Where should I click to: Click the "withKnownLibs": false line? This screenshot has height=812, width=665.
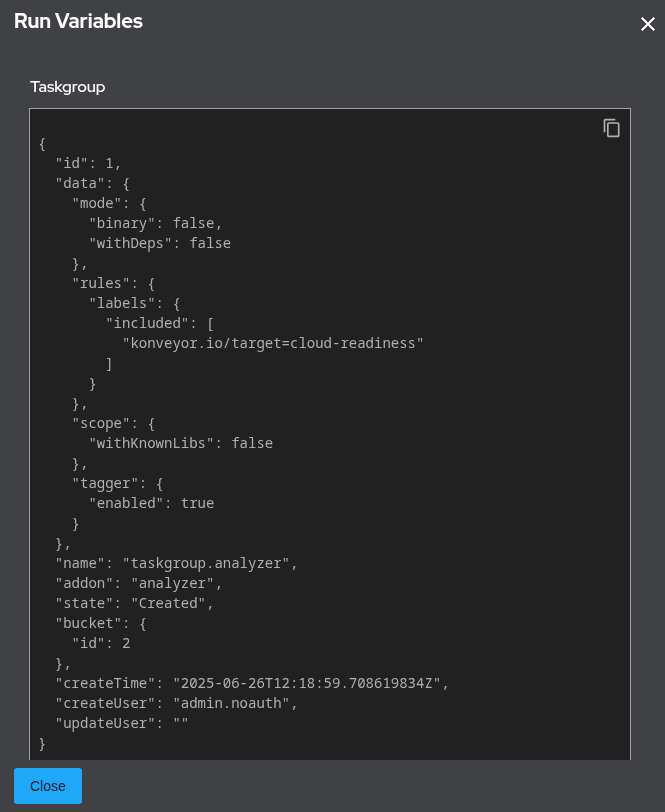pos(180,443)
